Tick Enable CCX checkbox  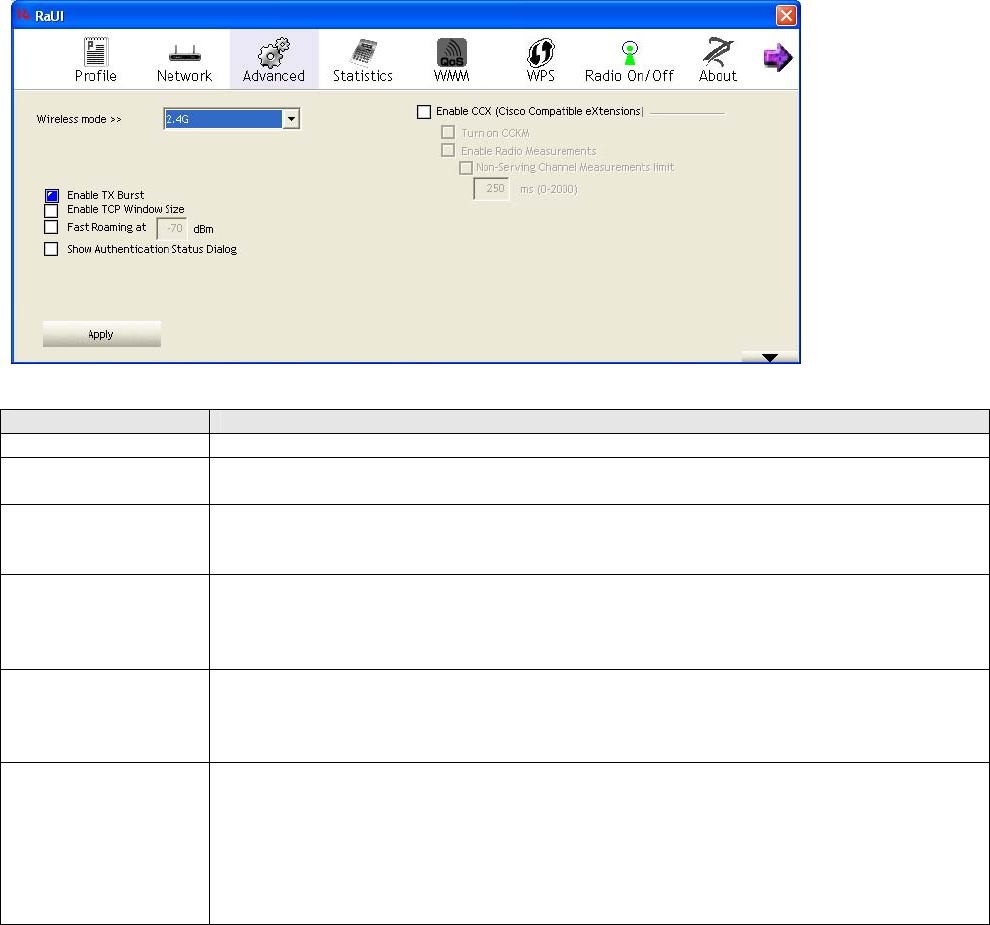point(424,112)
